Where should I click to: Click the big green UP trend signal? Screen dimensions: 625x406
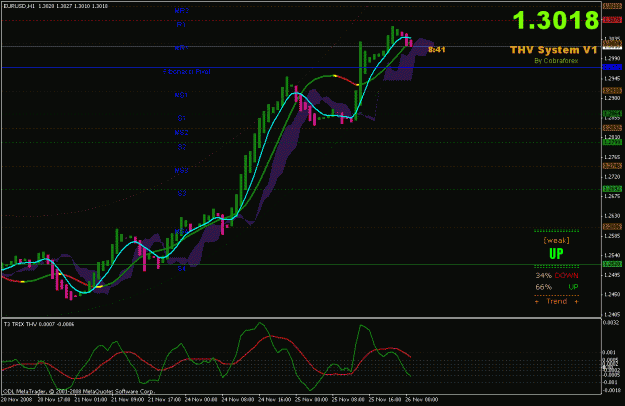pyautogui.click(x=556, y=253)
